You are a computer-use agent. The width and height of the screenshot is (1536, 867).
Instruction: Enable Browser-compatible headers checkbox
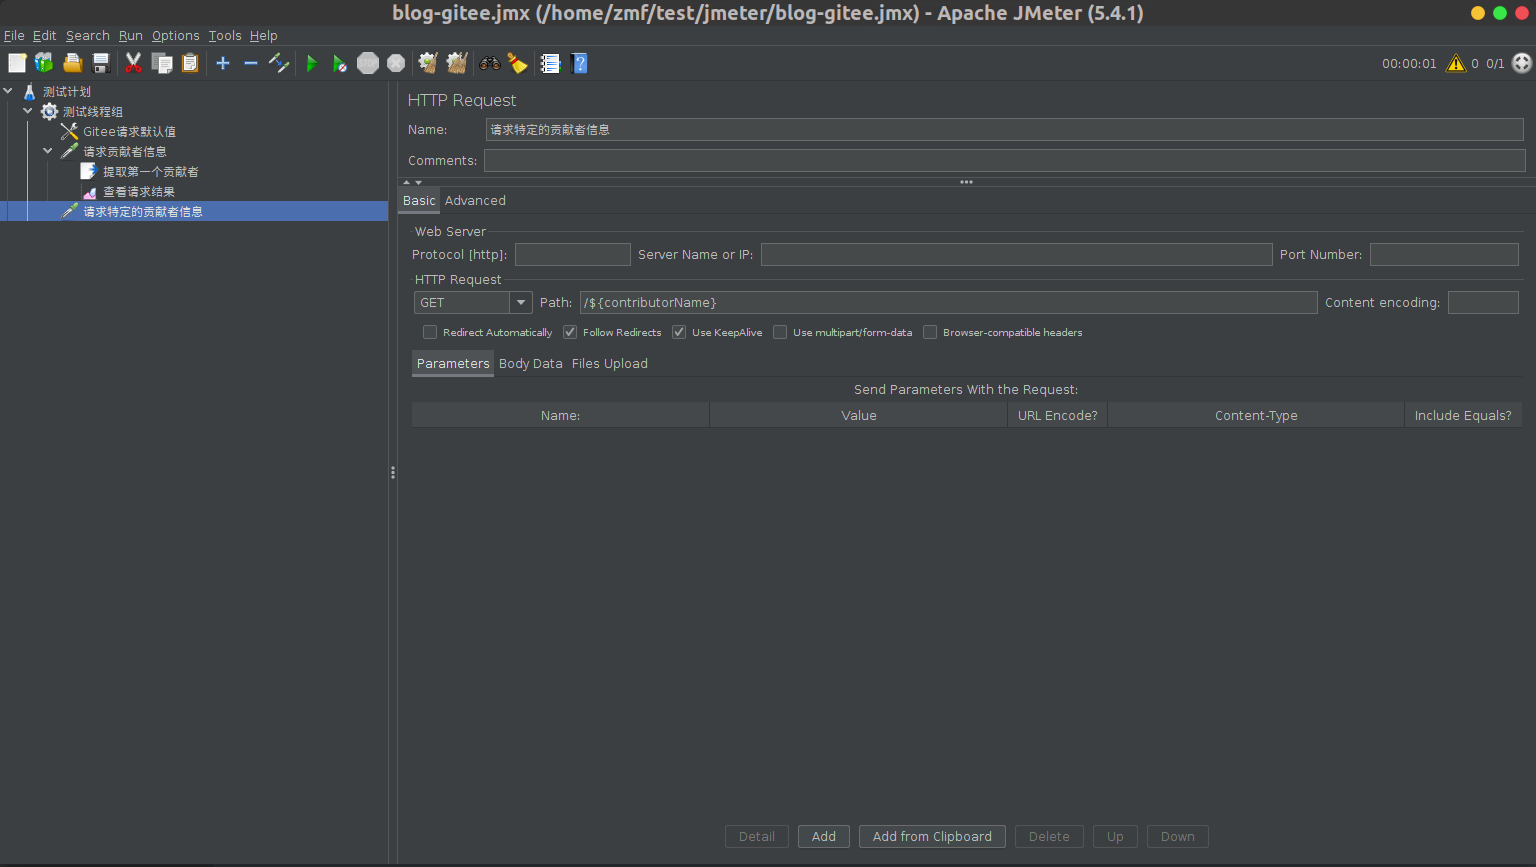tap(930, 332)
